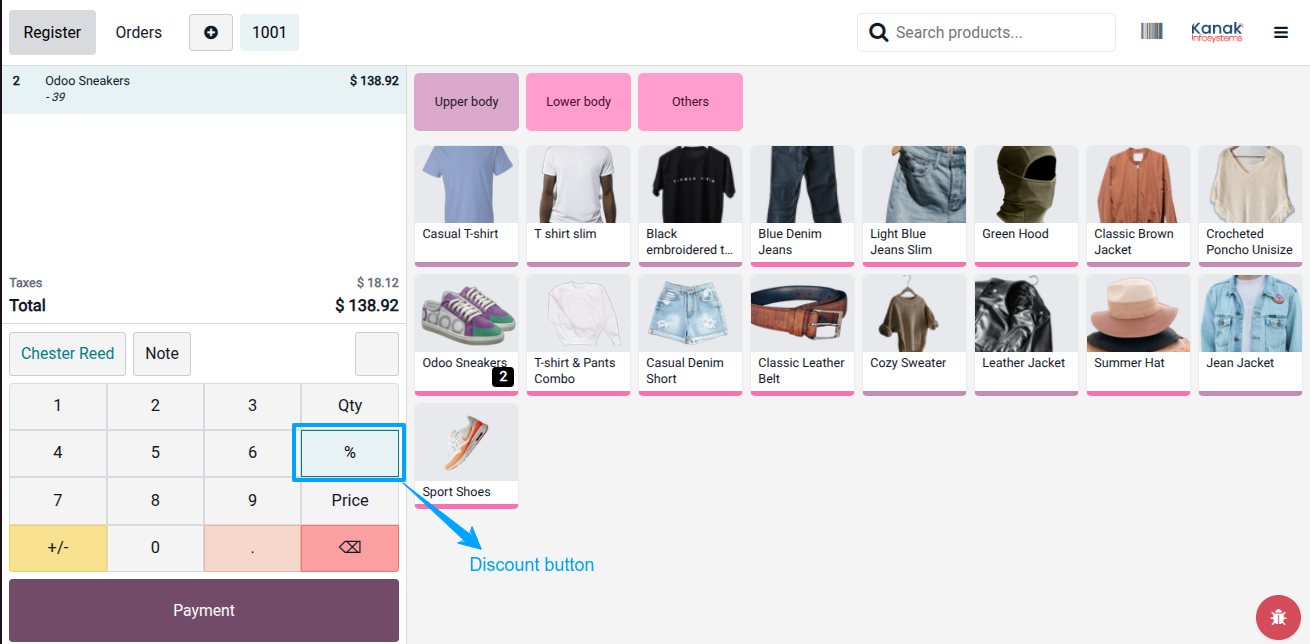Add T shirt slim product
Image resolution: width=1310 pixels, height=644 pixels.
click(x=578, y=206)
